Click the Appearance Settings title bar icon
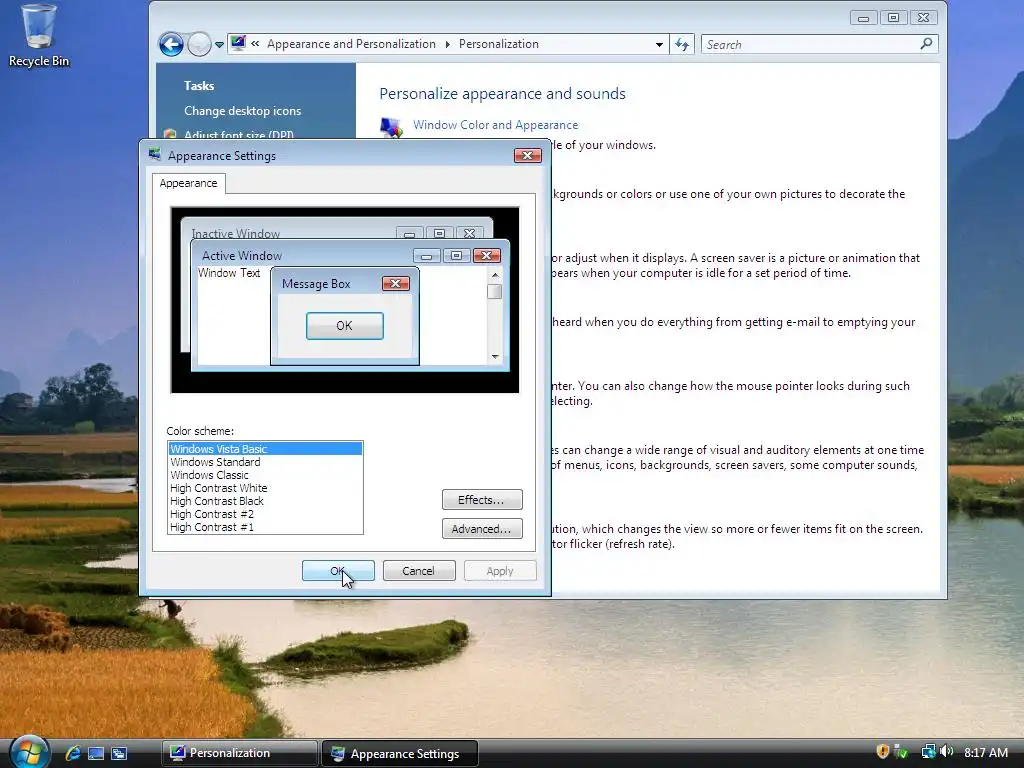The width and height of the screenshot is (1024, 768). click(x=155, y=155)
